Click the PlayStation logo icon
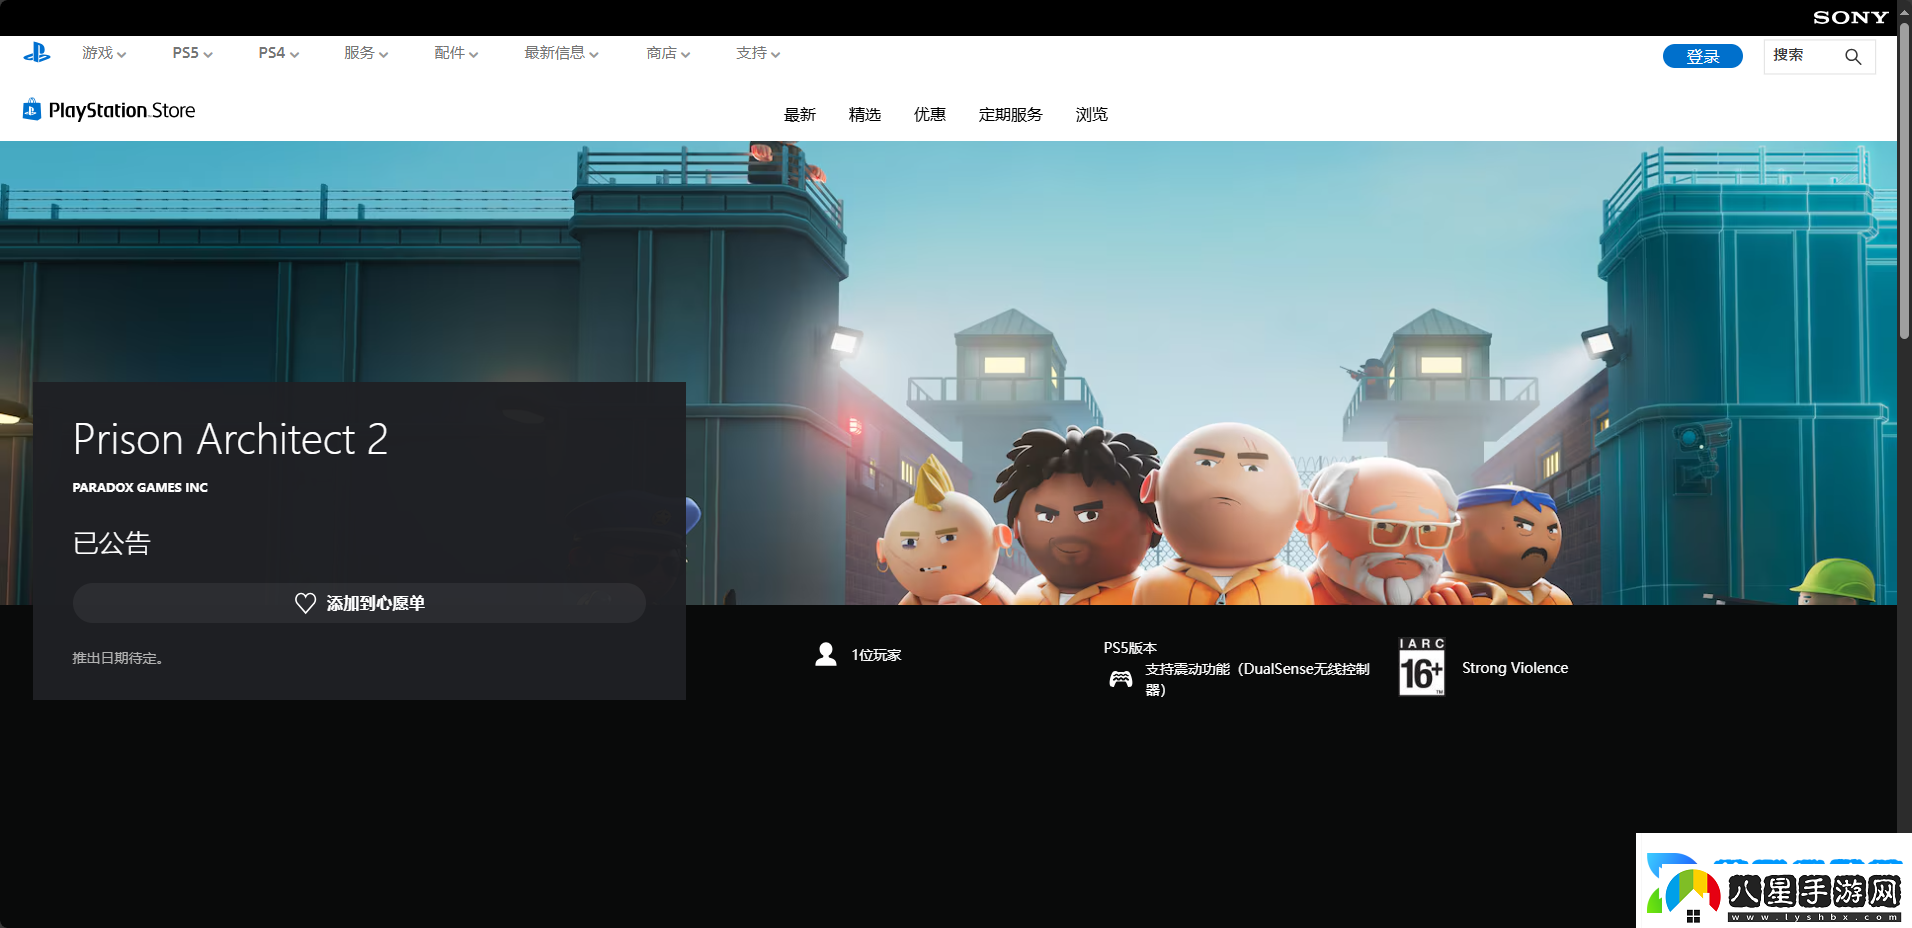 pyautogui.click(x=37, y=53)
